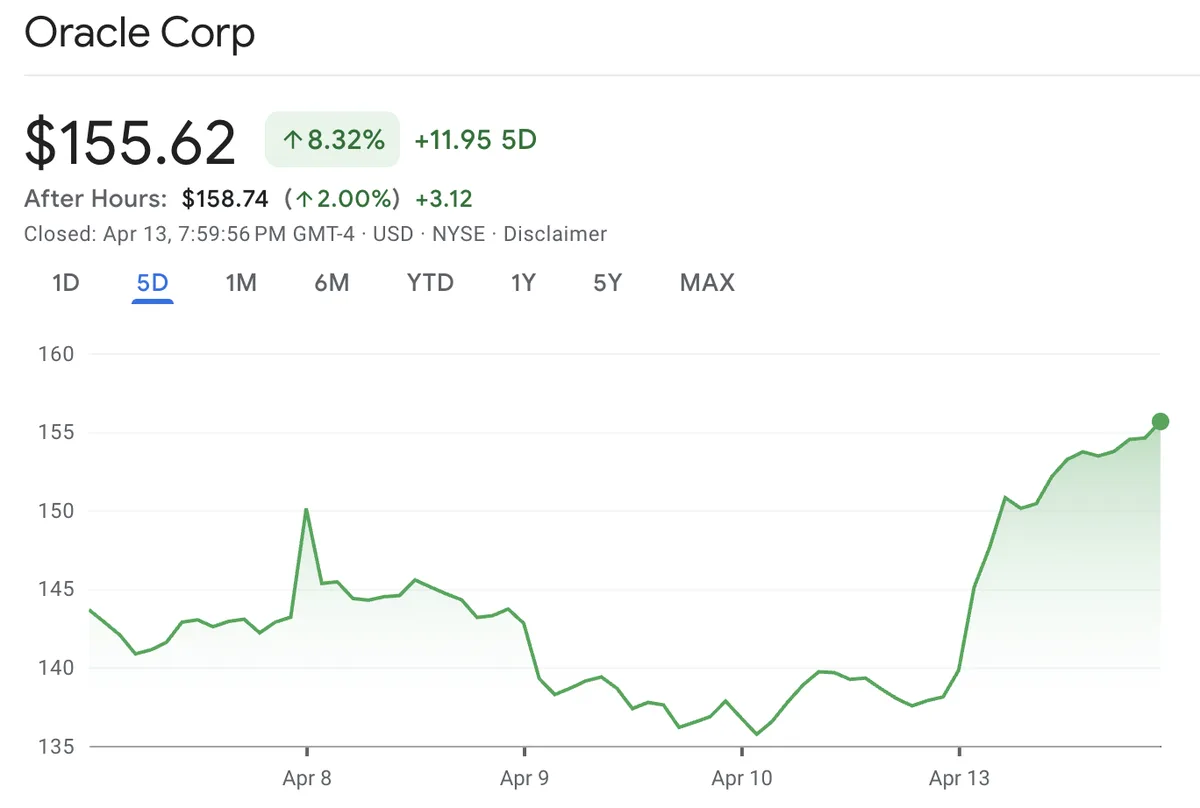Image resolution: width=1200 pixels, height=808 pixels.
Task: Select the 5D chart view
Action: (x=151, y=283)
